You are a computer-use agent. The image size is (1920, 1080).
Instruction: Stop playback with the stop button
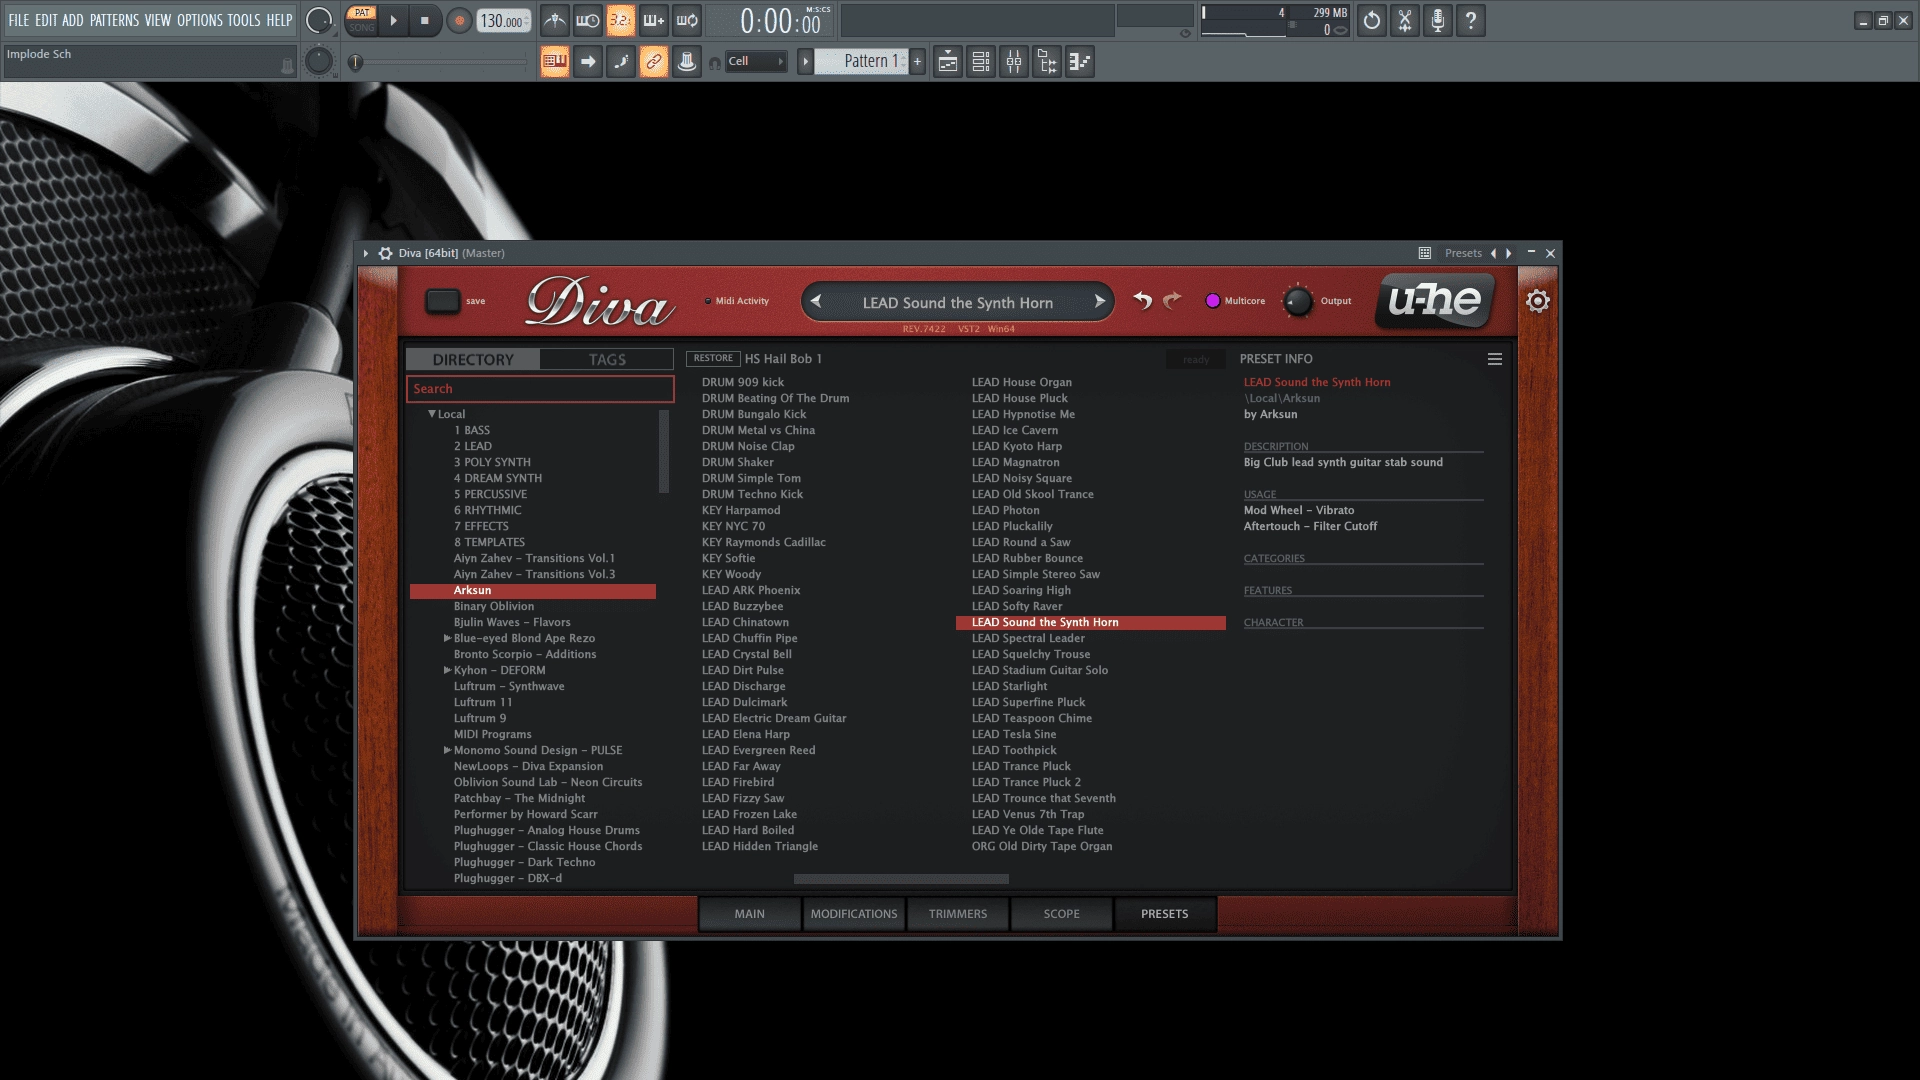coord(425,20)
